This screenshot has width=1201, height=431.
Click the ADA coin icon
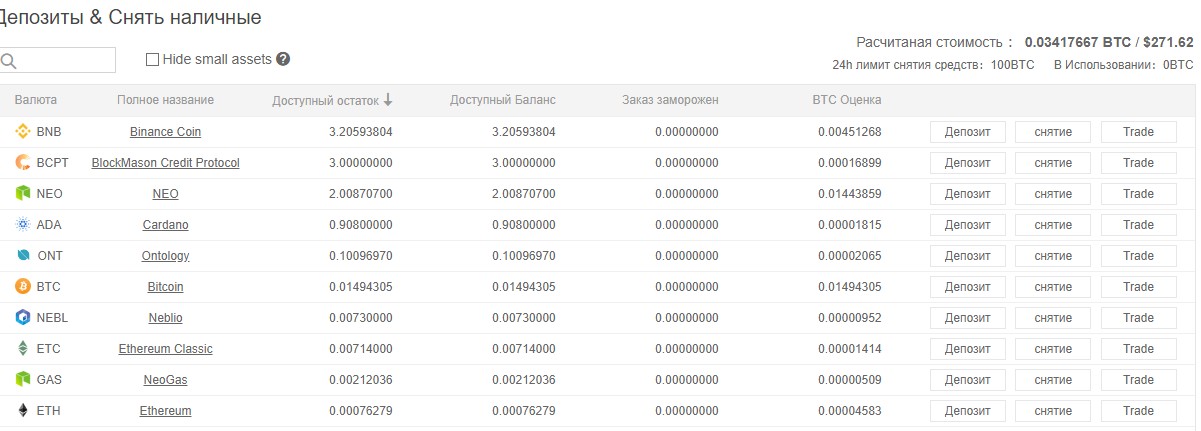click(23, 225)
